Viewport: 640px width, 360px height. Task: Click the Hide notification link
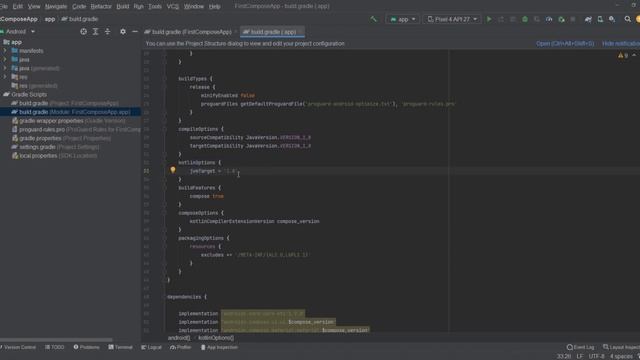[621, 44]
